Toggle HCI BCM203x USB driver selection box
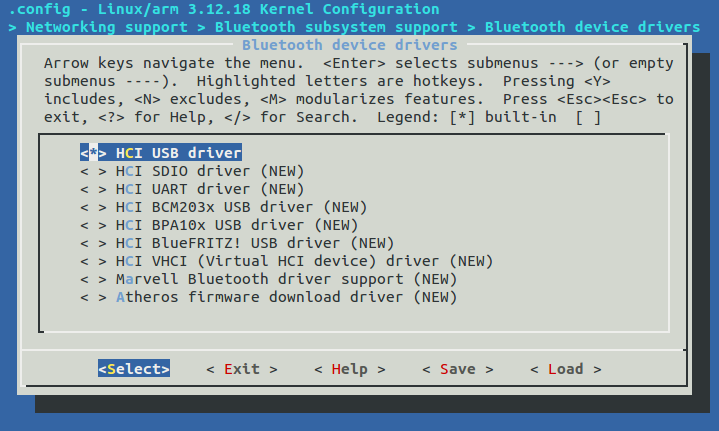Viewport: 719px width, 431px height. [x=94, y=207]
